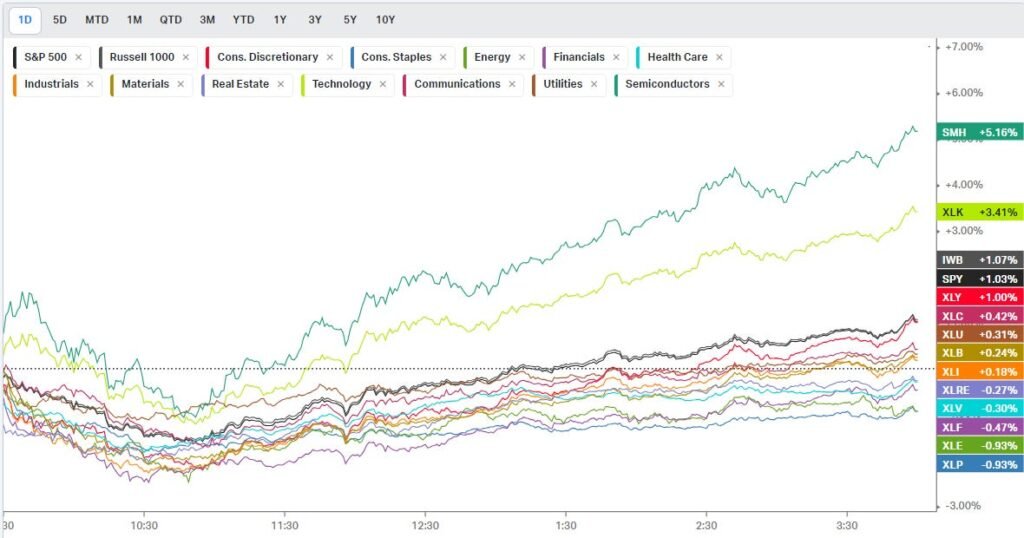Click the Materials color bar swatch
1024x538 pixels.
click(x=113, y=84)
